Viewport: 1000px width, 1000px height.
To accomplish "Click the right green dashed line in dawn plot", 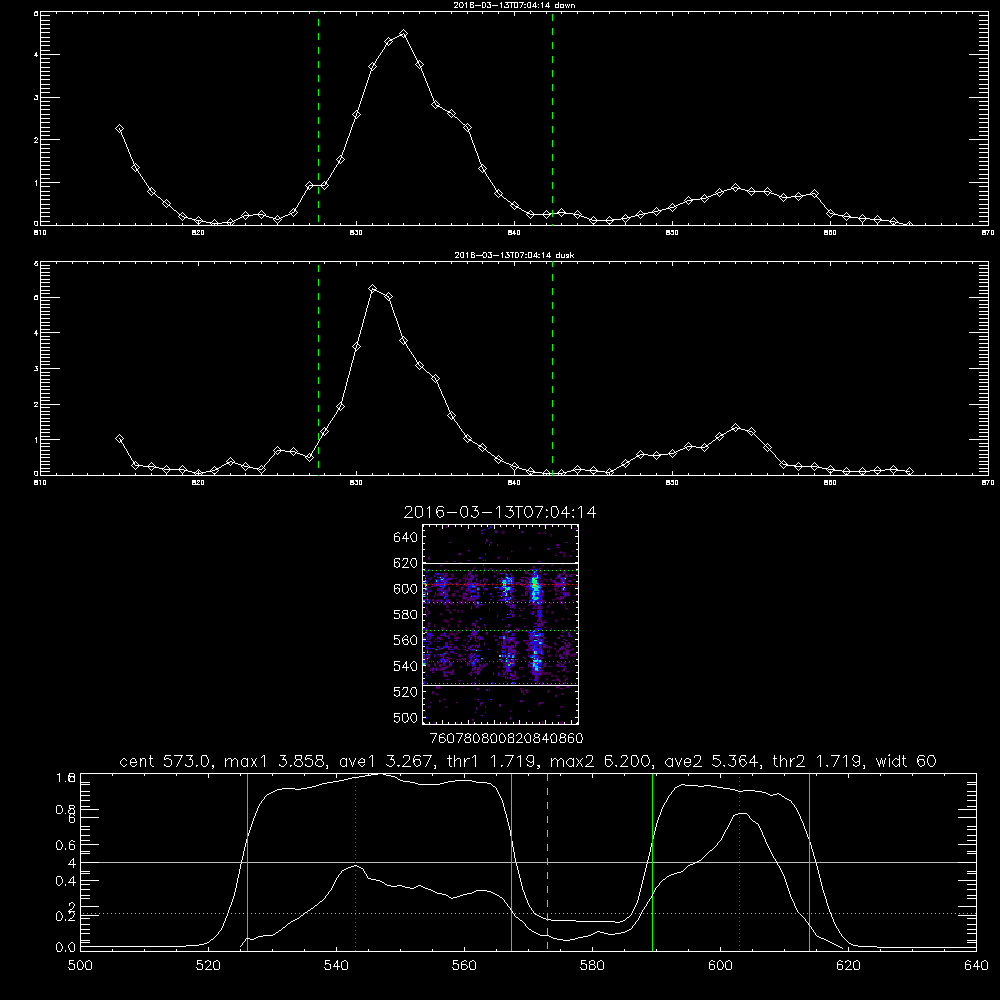I will coord(552,118).
